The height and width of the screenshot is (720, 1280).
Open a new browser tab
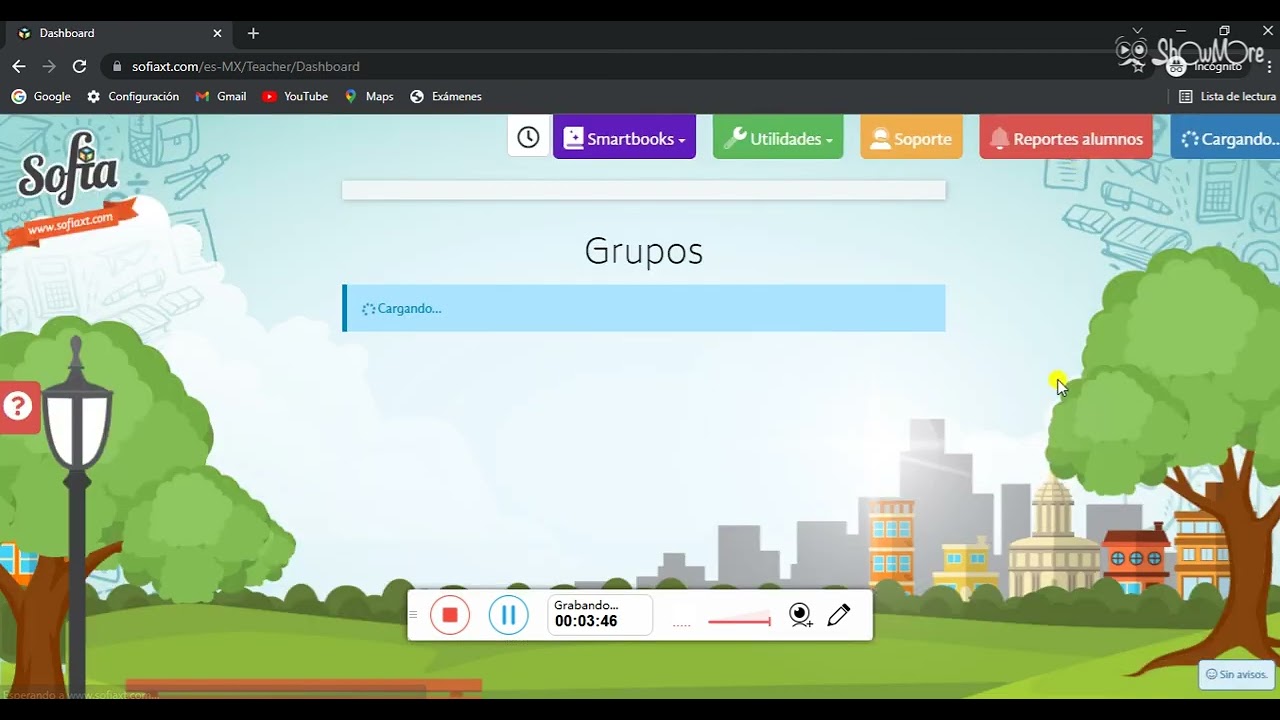pyautogui.click(x=253, y=33)
